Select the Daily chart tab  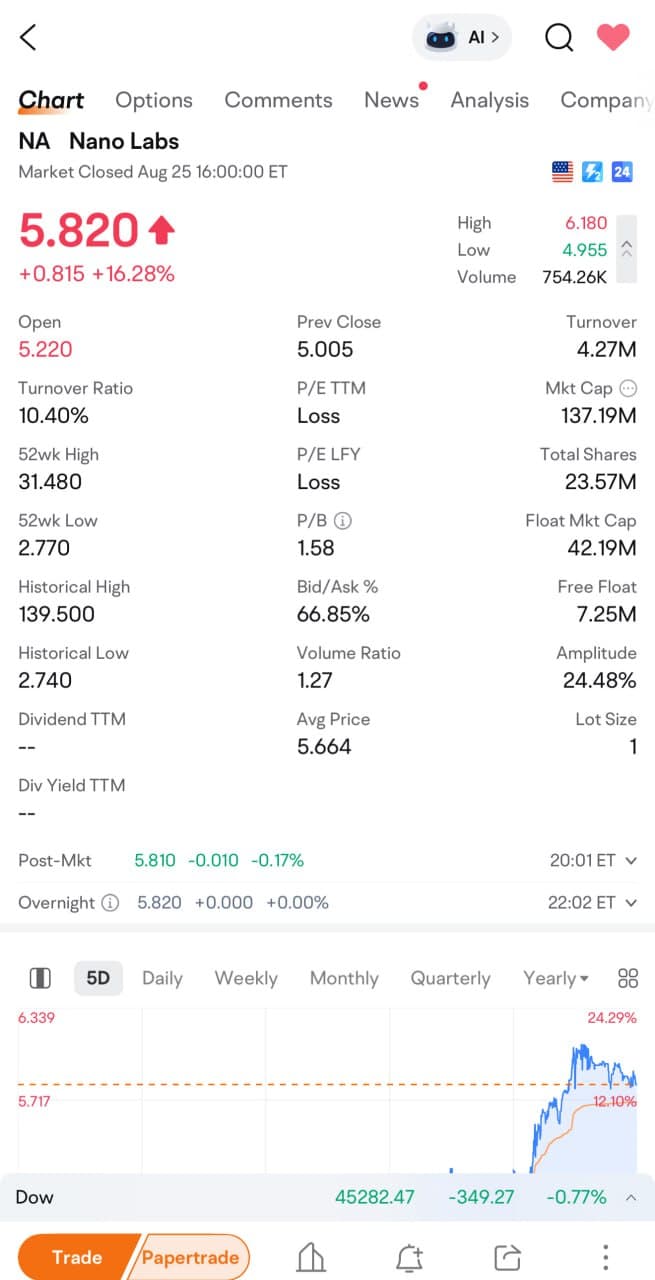(x=162, y=978)
